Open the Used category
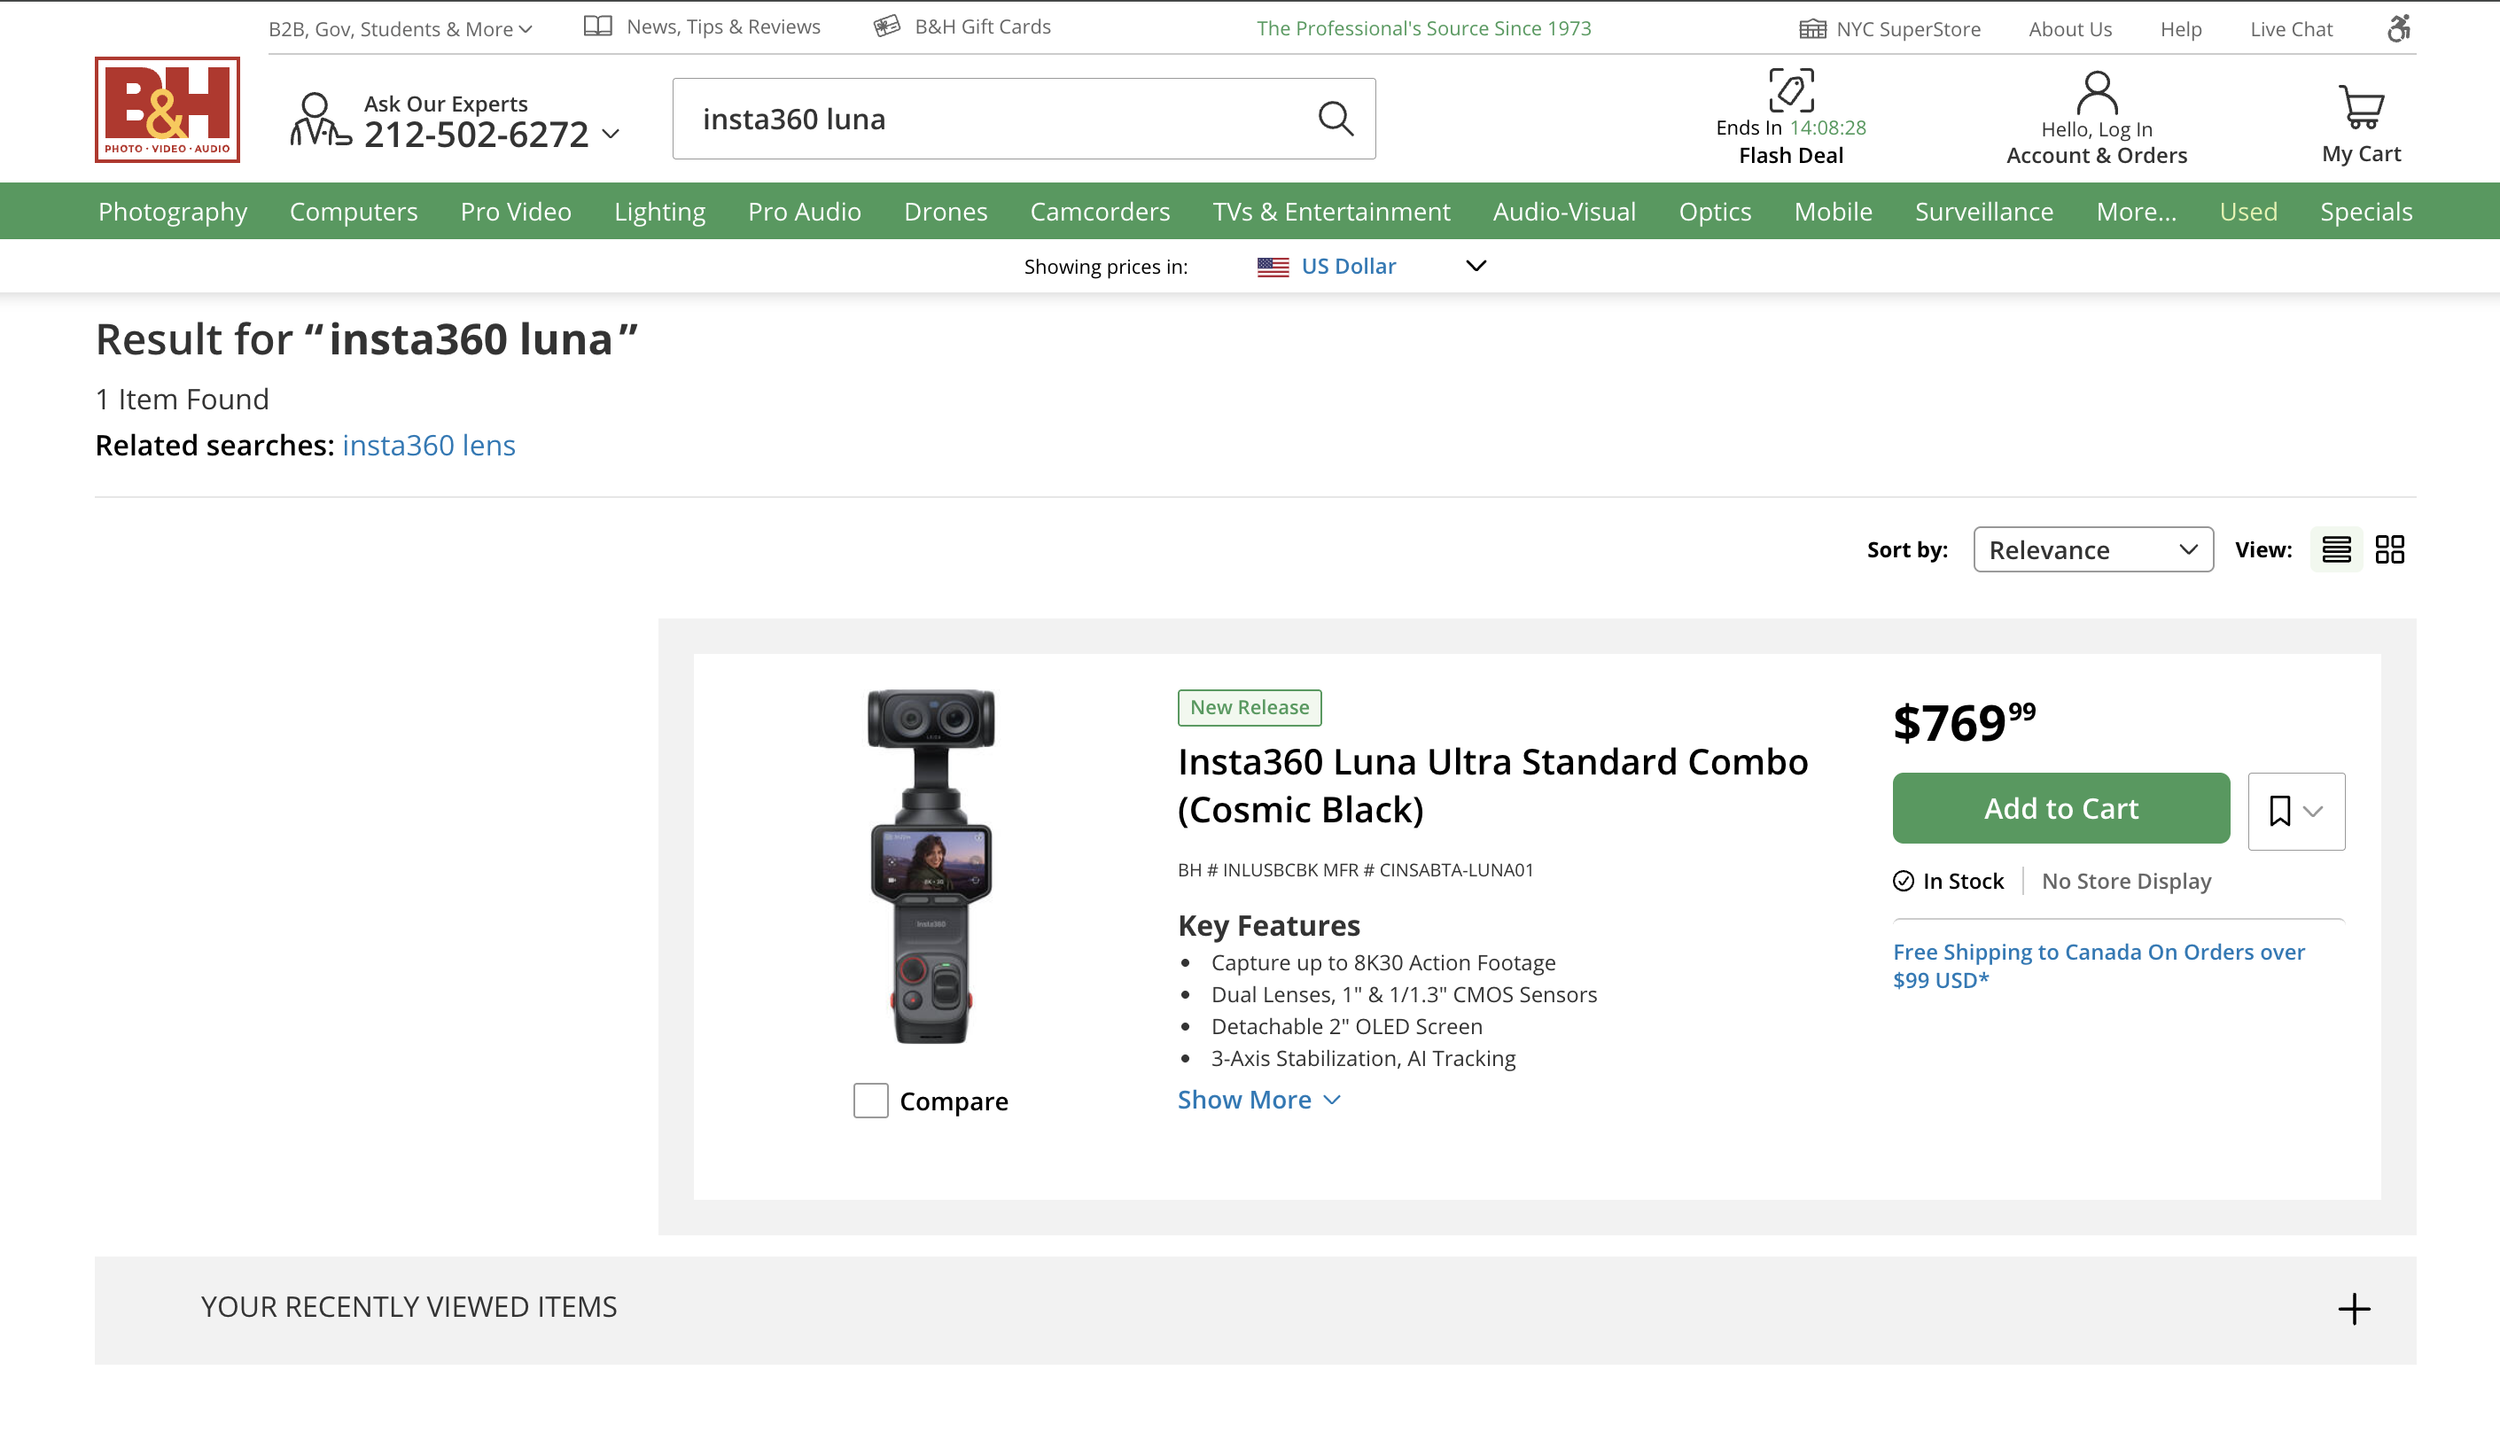2500x1447 pixels. pyautogui.click(x=2248, y=212)
